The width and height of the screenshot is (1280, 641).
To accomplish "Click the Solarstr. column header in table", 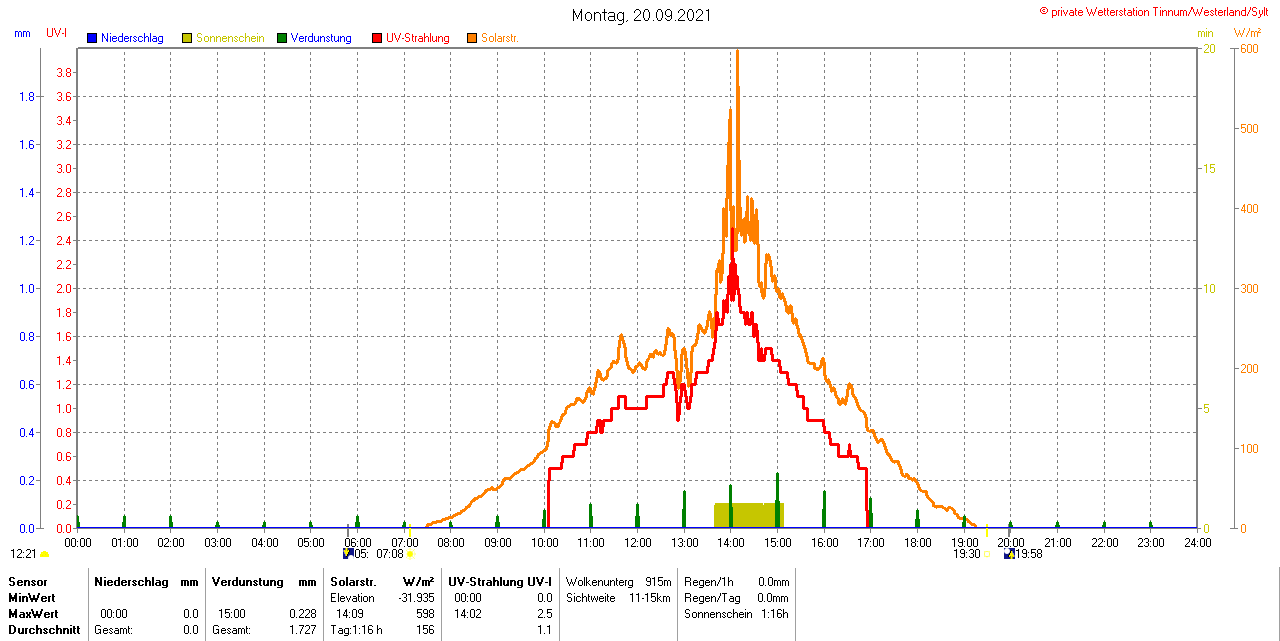I will pyautogui.click(x=353, y=582).
